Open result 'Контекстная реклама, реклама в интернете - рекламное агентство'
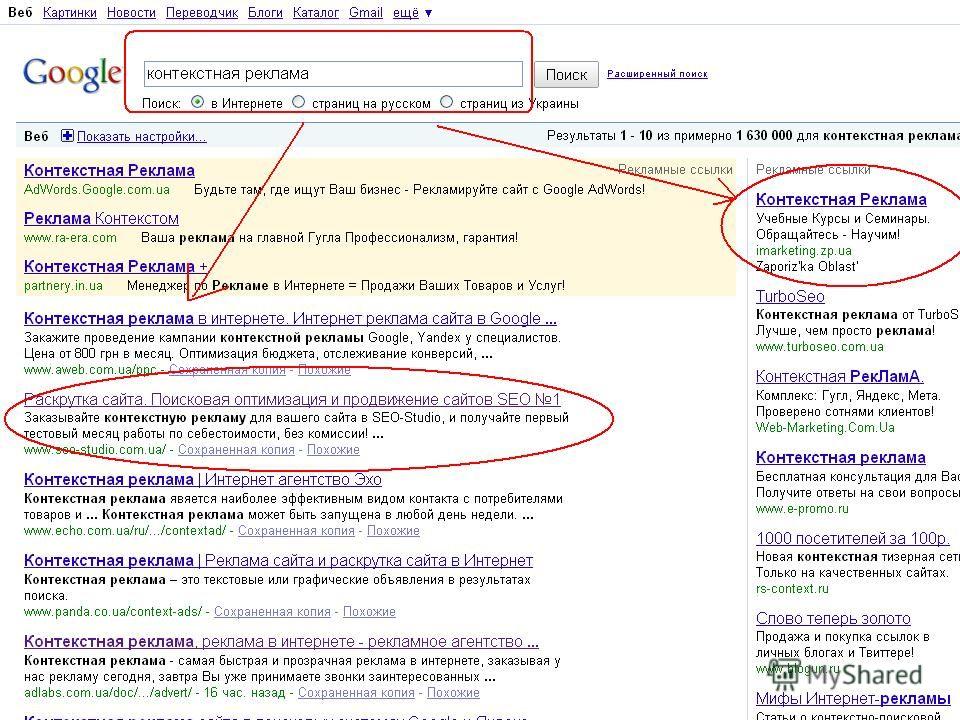The height and width of the screenshot is (720, 960). (282, 642)
